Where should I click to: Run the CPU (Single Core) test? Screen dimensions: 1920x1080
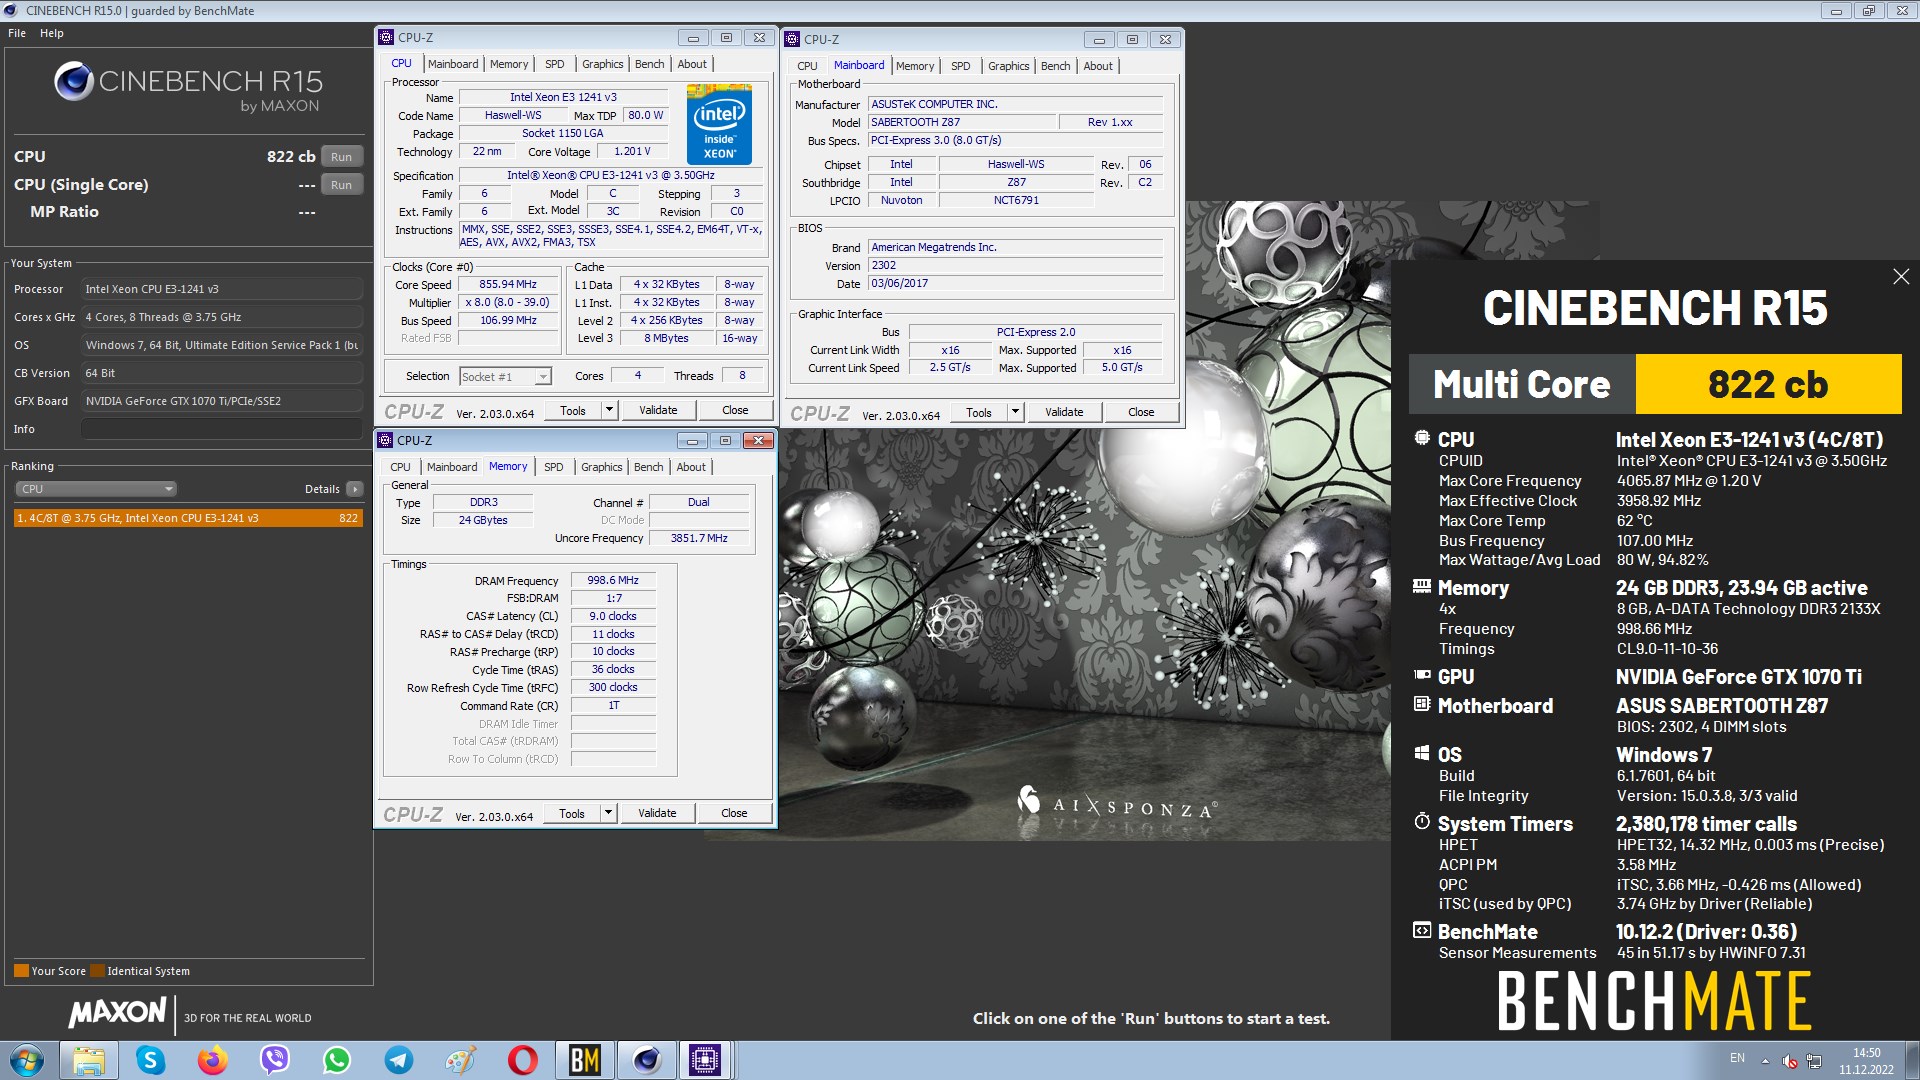[342, 185]
